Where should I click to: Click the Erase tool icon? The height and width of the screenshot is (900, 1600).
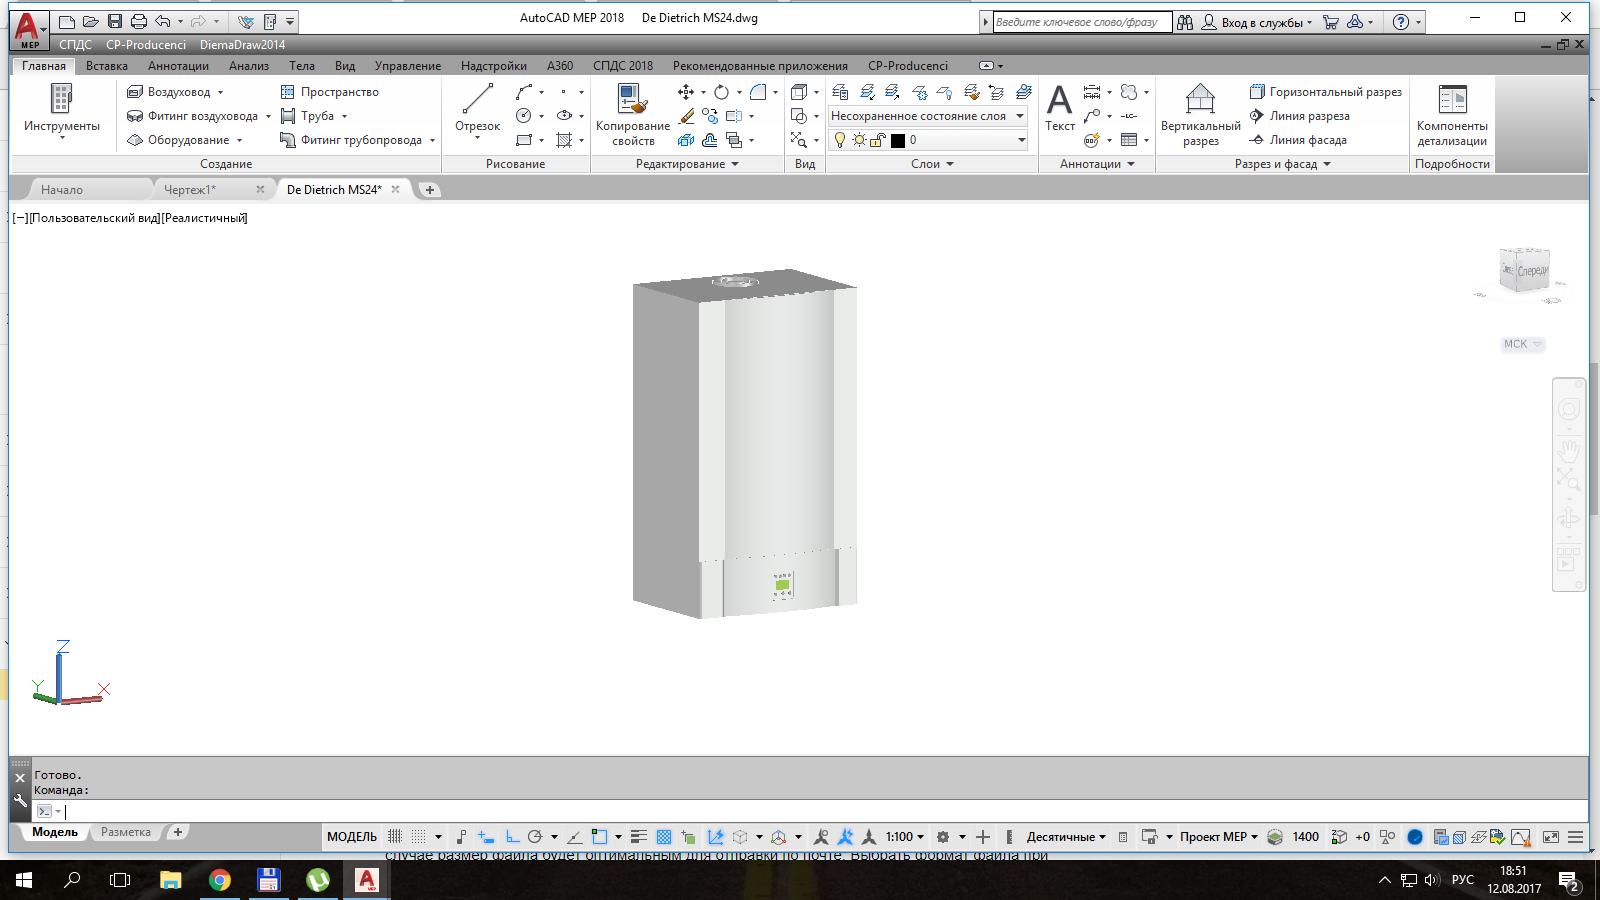pyautogui.click(x=686, y=116)
